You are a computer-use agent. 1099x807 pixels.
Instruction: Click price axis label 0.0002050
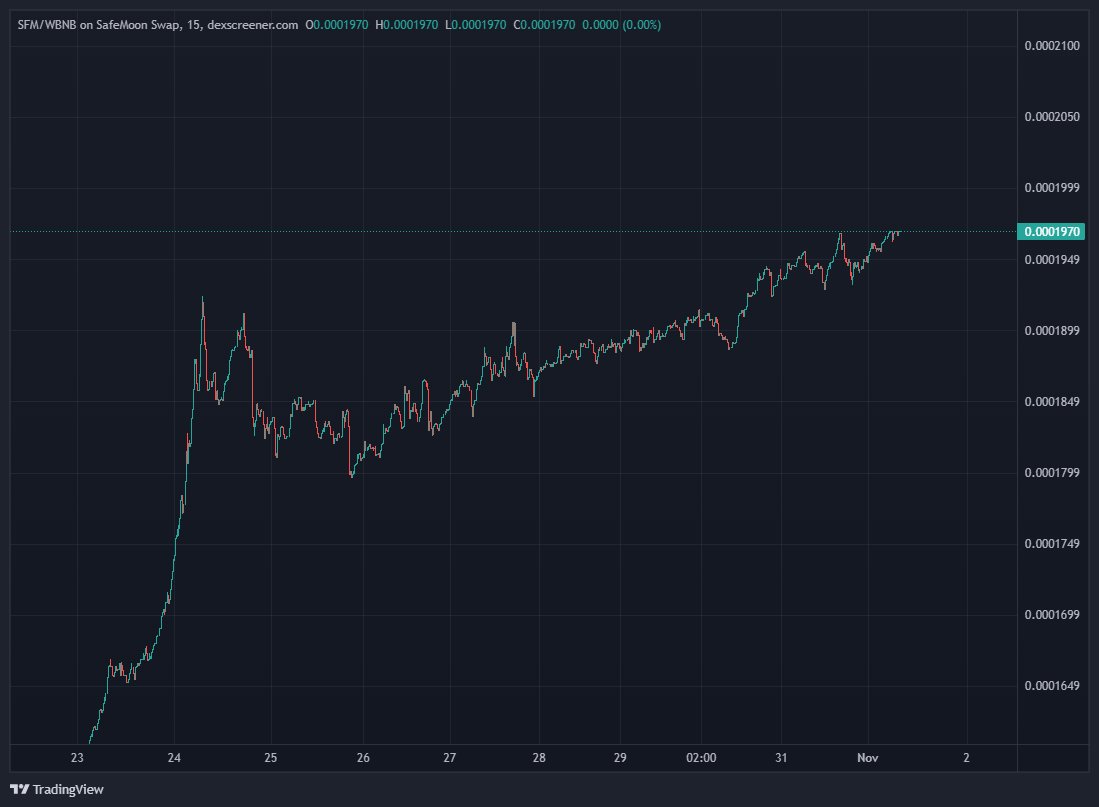coord(1052,116)
